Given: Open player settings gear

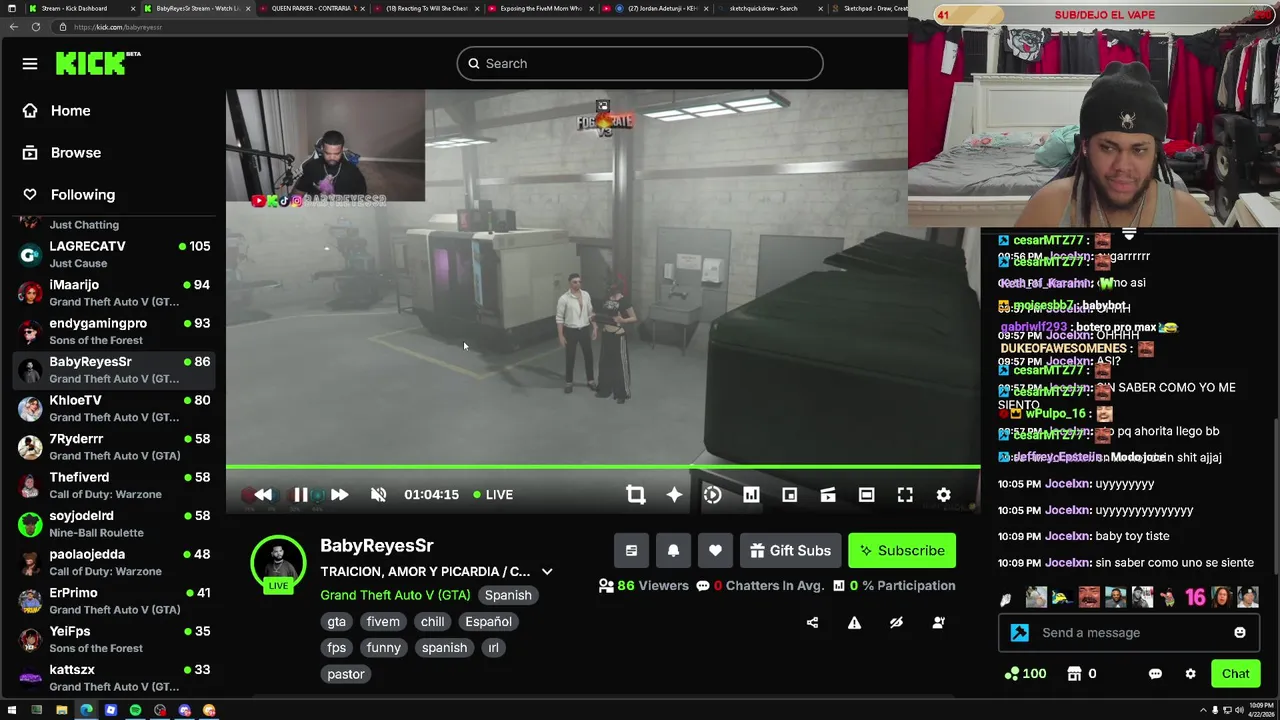Looking at the screenshot, I should click(x=943, y=495).
